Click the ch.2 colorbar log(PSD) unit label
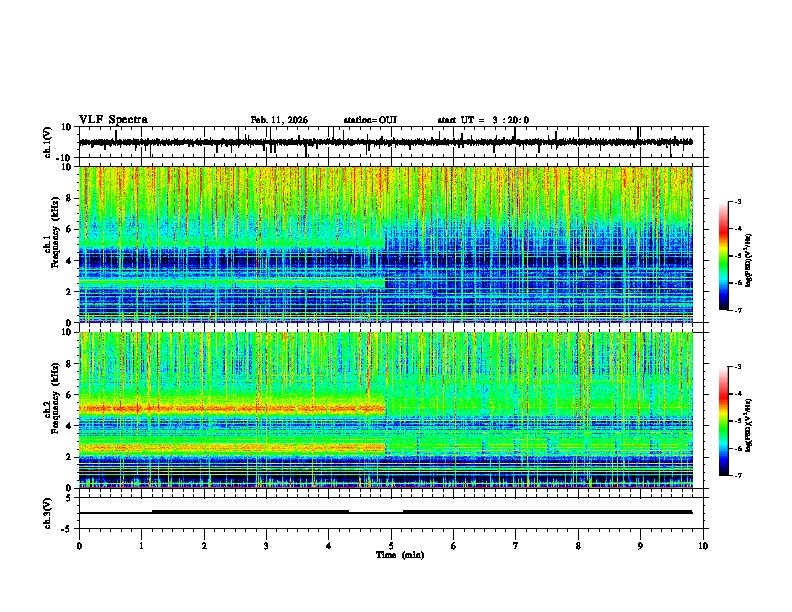 pyautogui.click(x=749, y=425)
